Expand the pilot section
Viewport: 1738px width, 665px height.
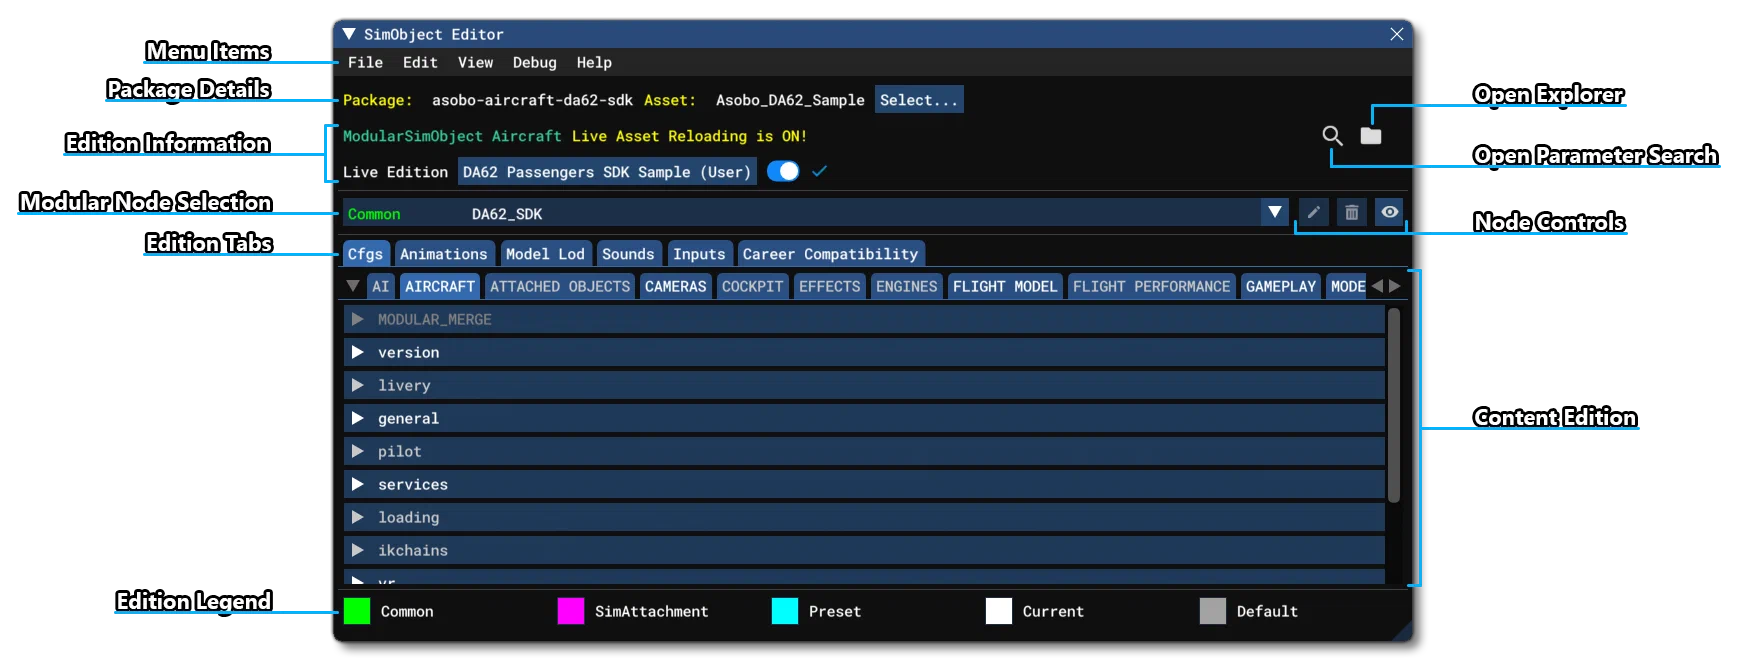[x=864, y=451]
